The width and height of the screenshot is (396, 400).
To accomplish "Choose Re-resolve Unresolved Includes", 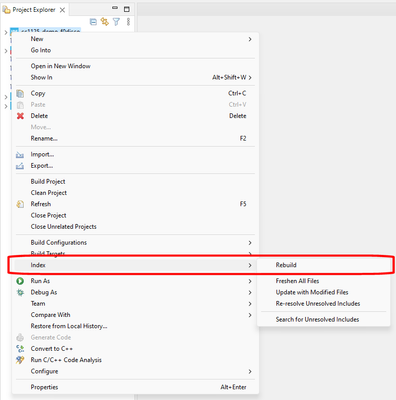I will pos(318,304).
